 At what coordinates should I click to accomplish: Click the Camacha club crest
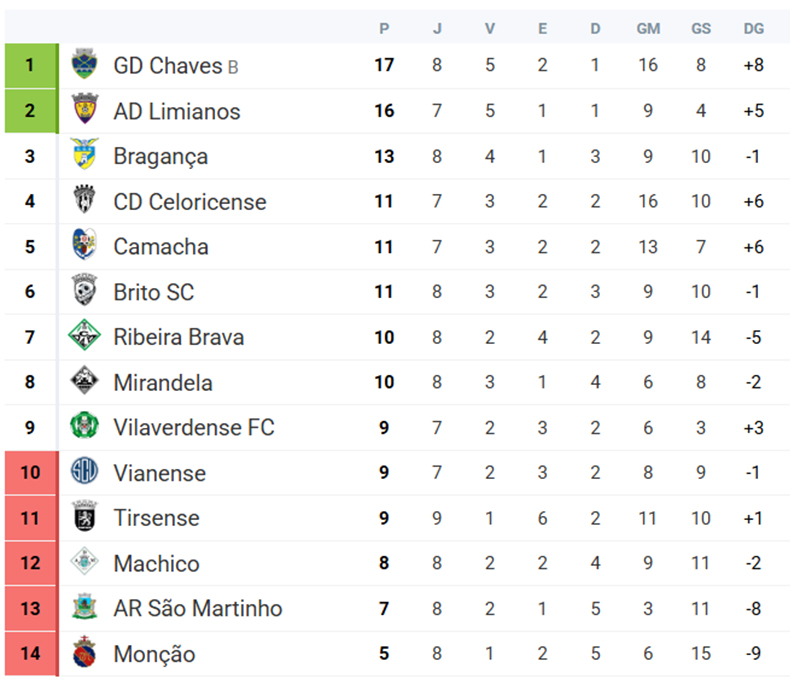85,246
